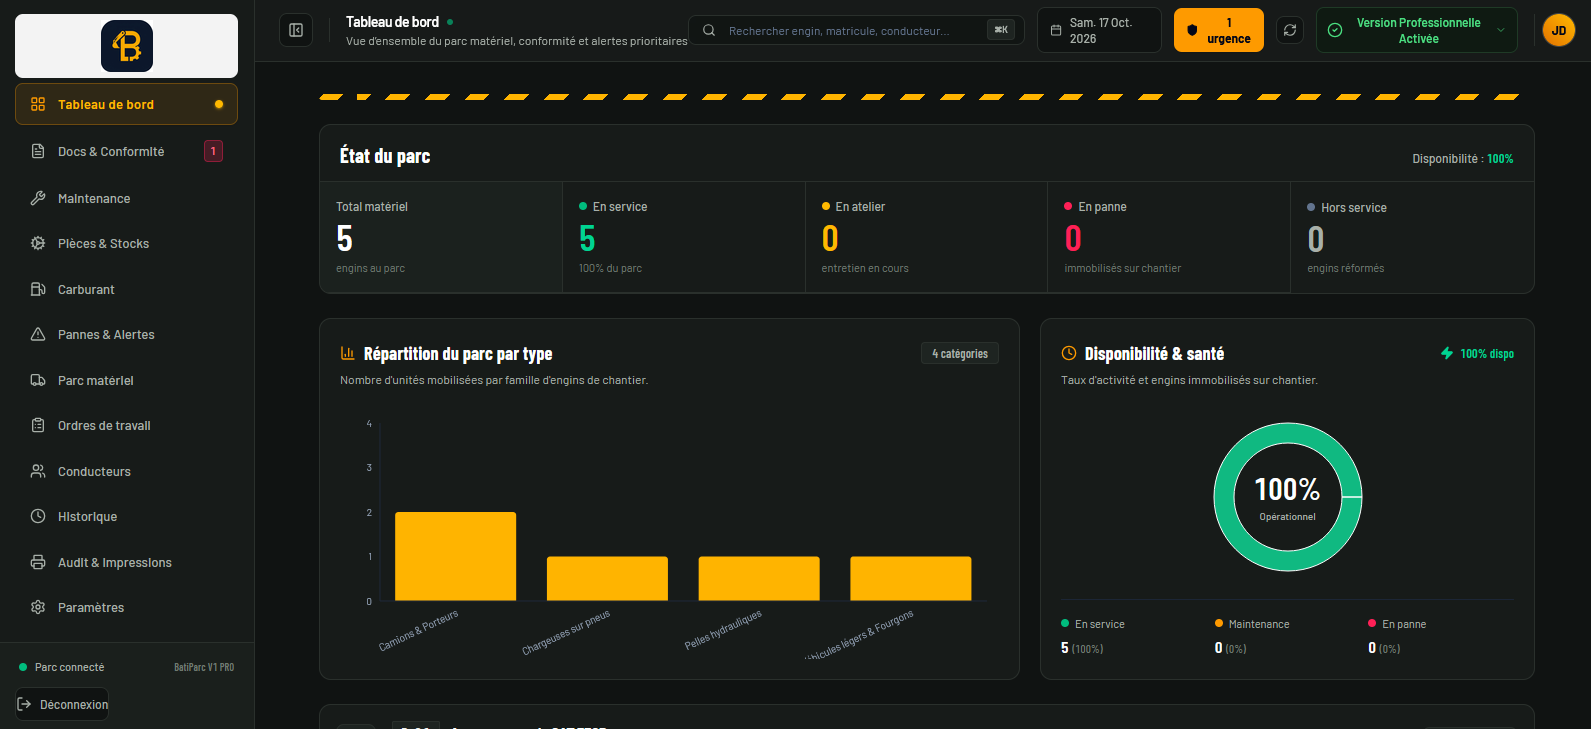Click the Sam. 17 Oct. 2026 date button

(1099, 30)
